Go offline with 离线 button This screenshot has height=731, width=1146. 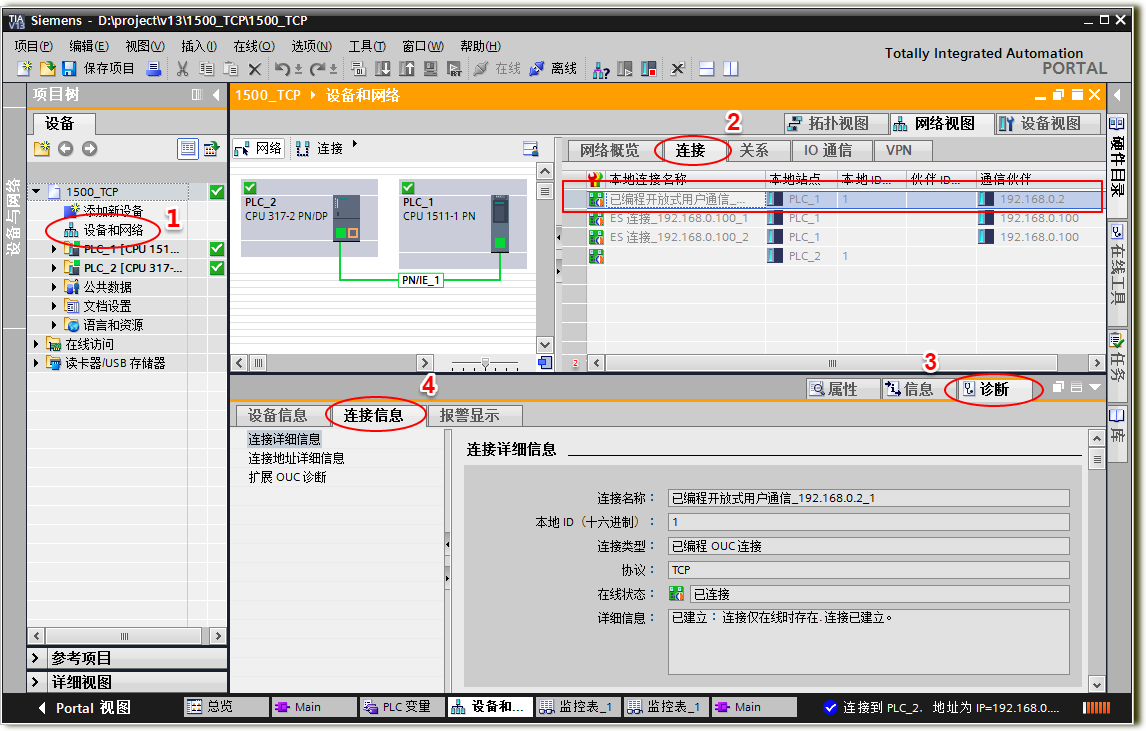point(553,69)
